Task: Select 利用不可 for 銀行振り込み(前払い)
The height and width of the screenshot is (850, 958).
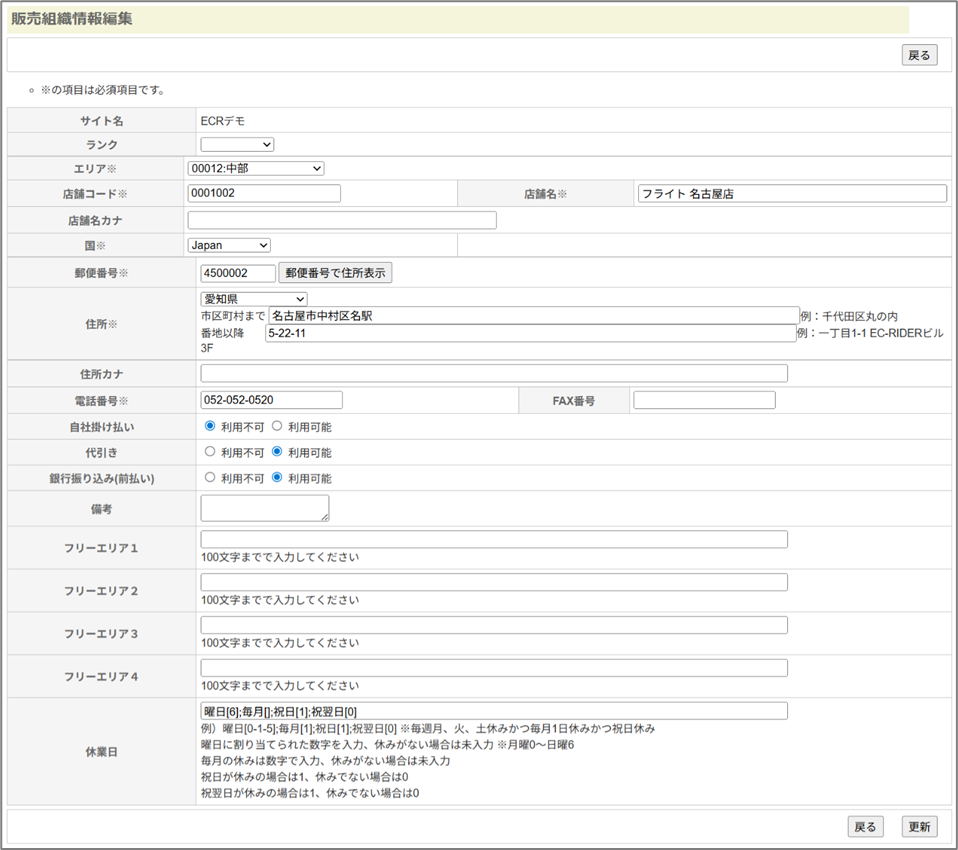Action: click(210, 478)
